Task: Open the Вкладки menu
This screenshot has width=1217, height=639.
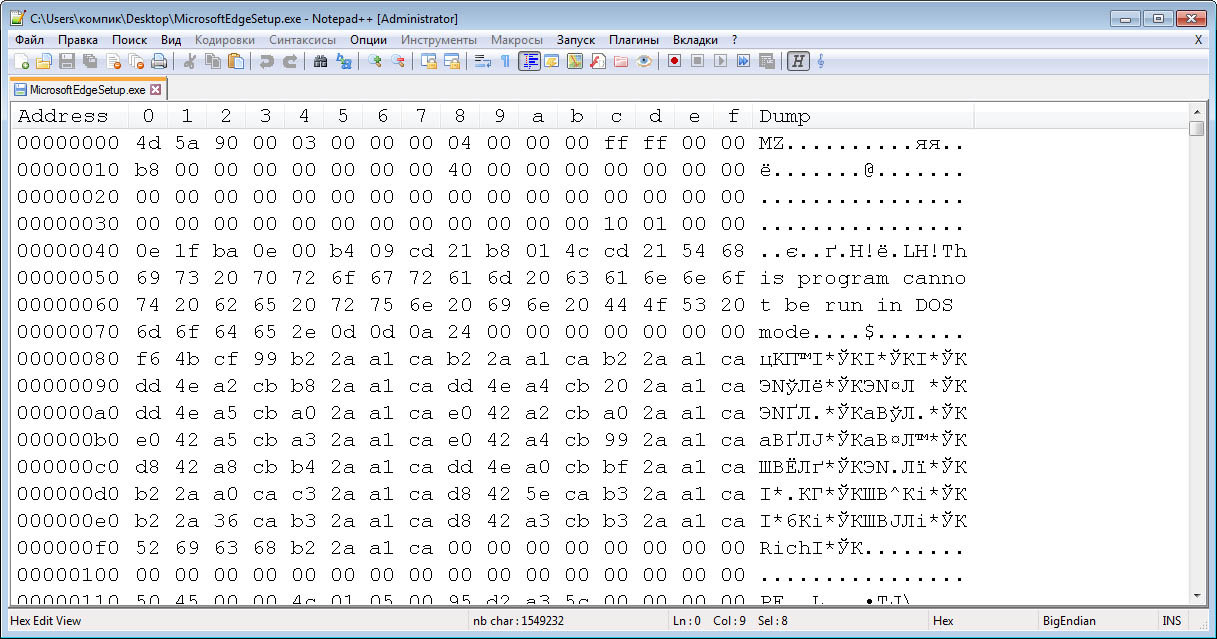Action: point(695,40)
